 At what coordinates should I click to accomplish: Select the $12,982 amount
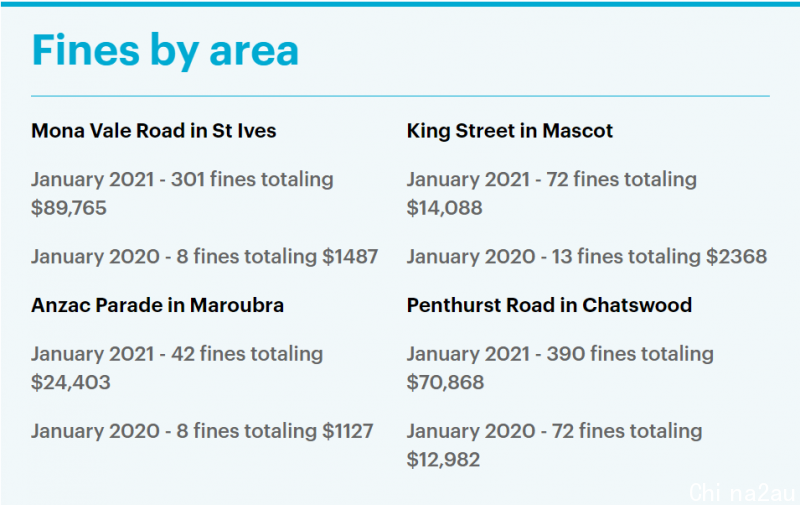click(443, 460)
